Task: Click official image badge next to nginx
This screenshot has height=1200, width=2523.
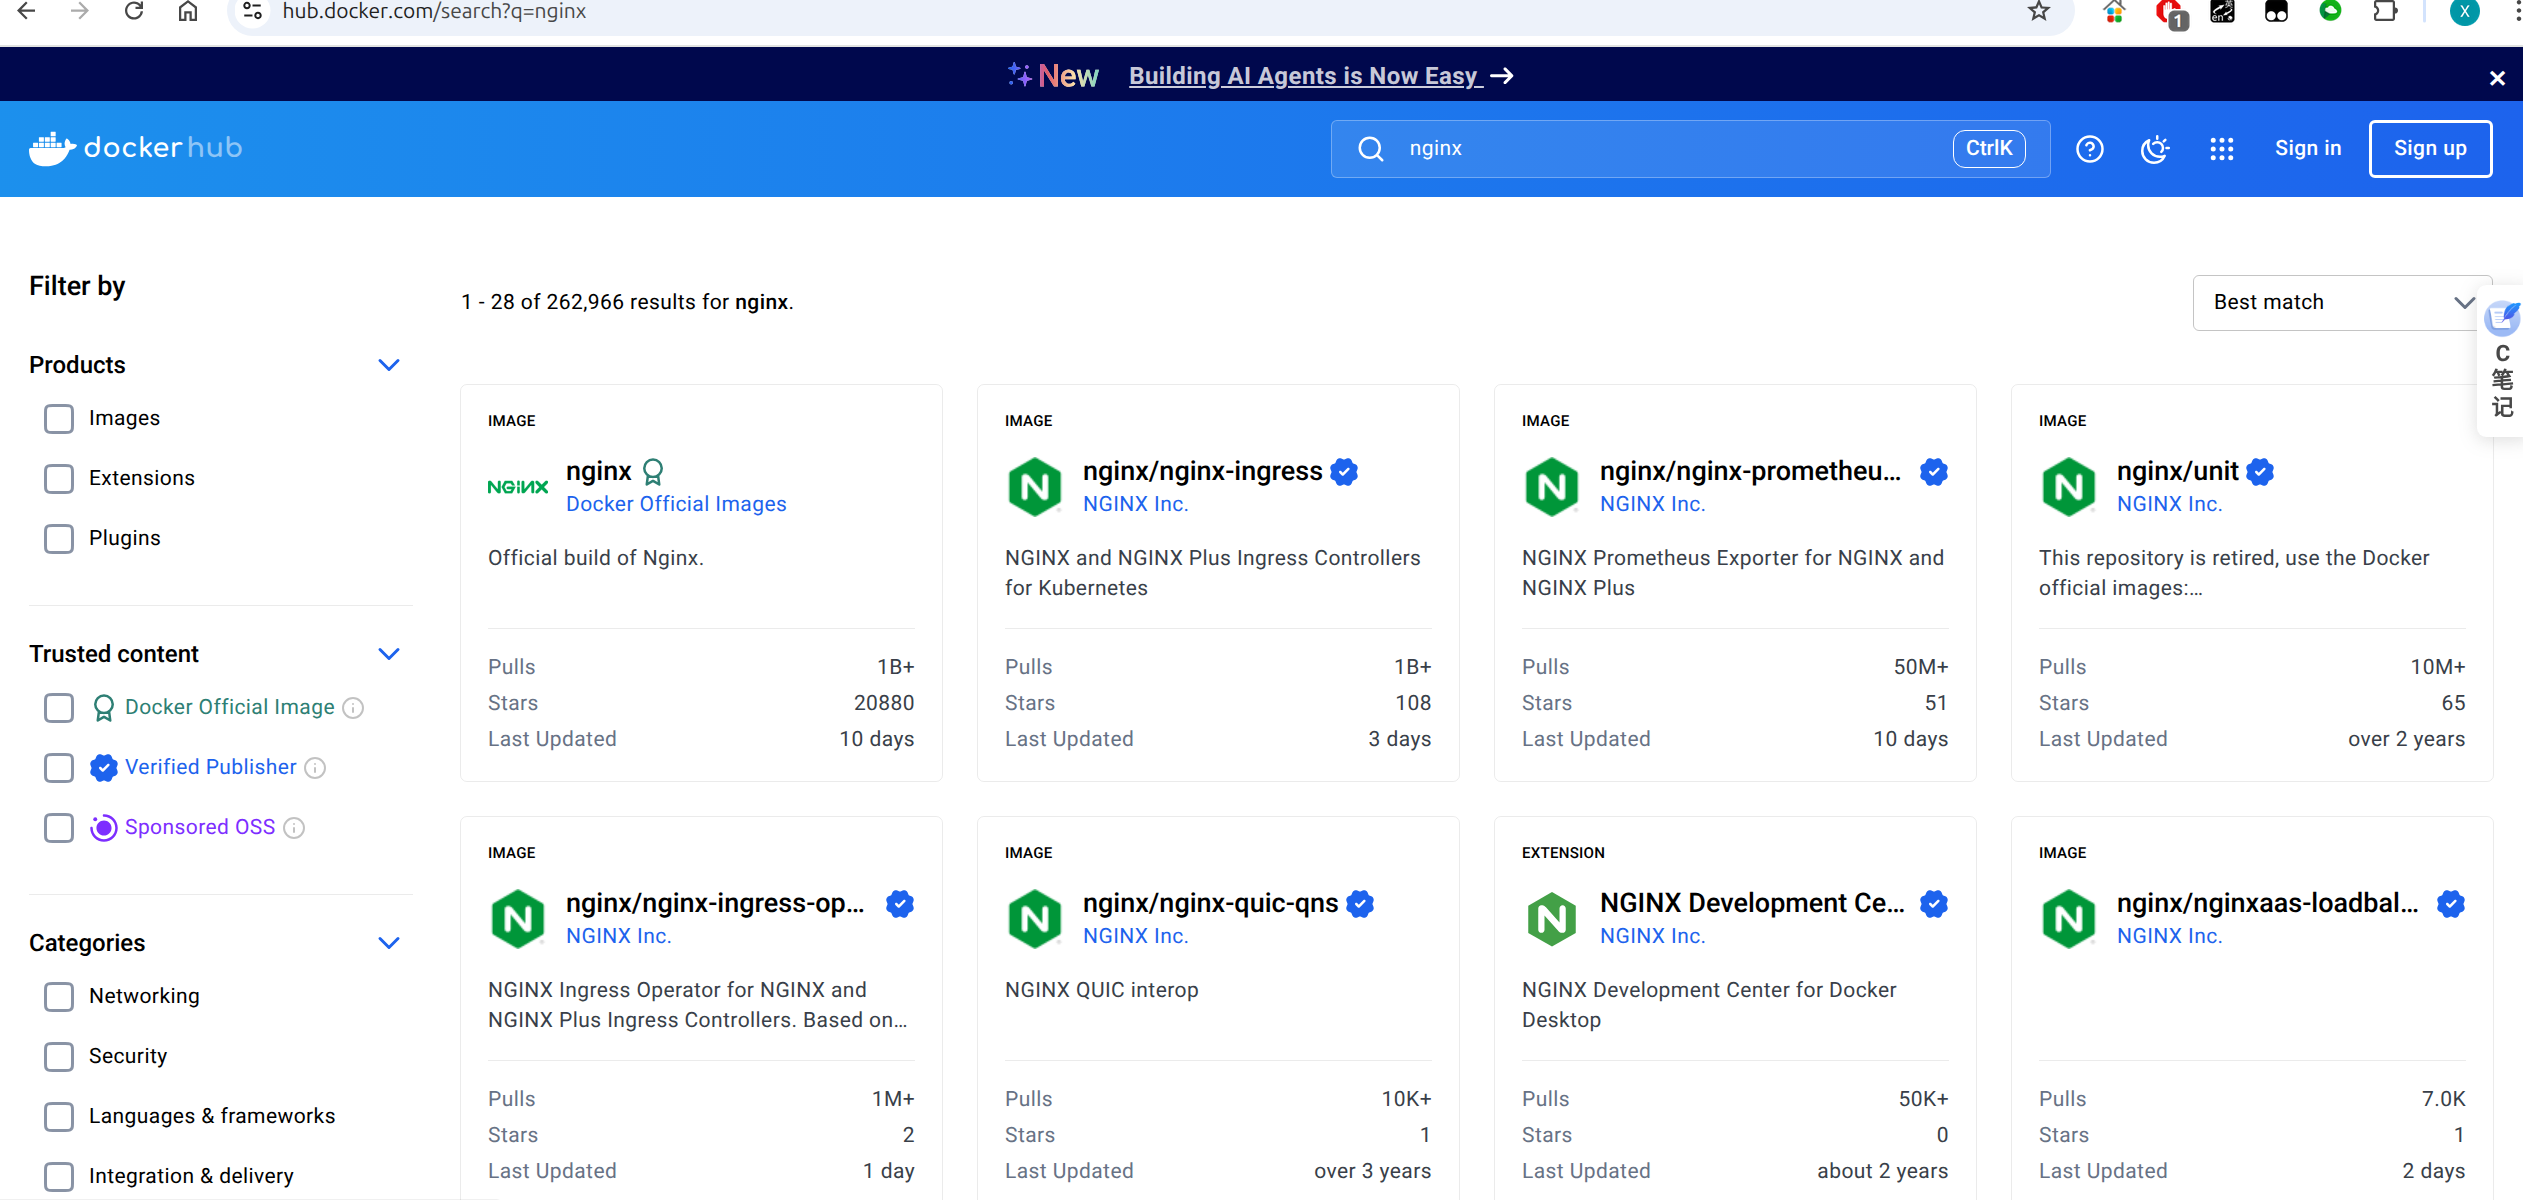Action: click(653, 471)
